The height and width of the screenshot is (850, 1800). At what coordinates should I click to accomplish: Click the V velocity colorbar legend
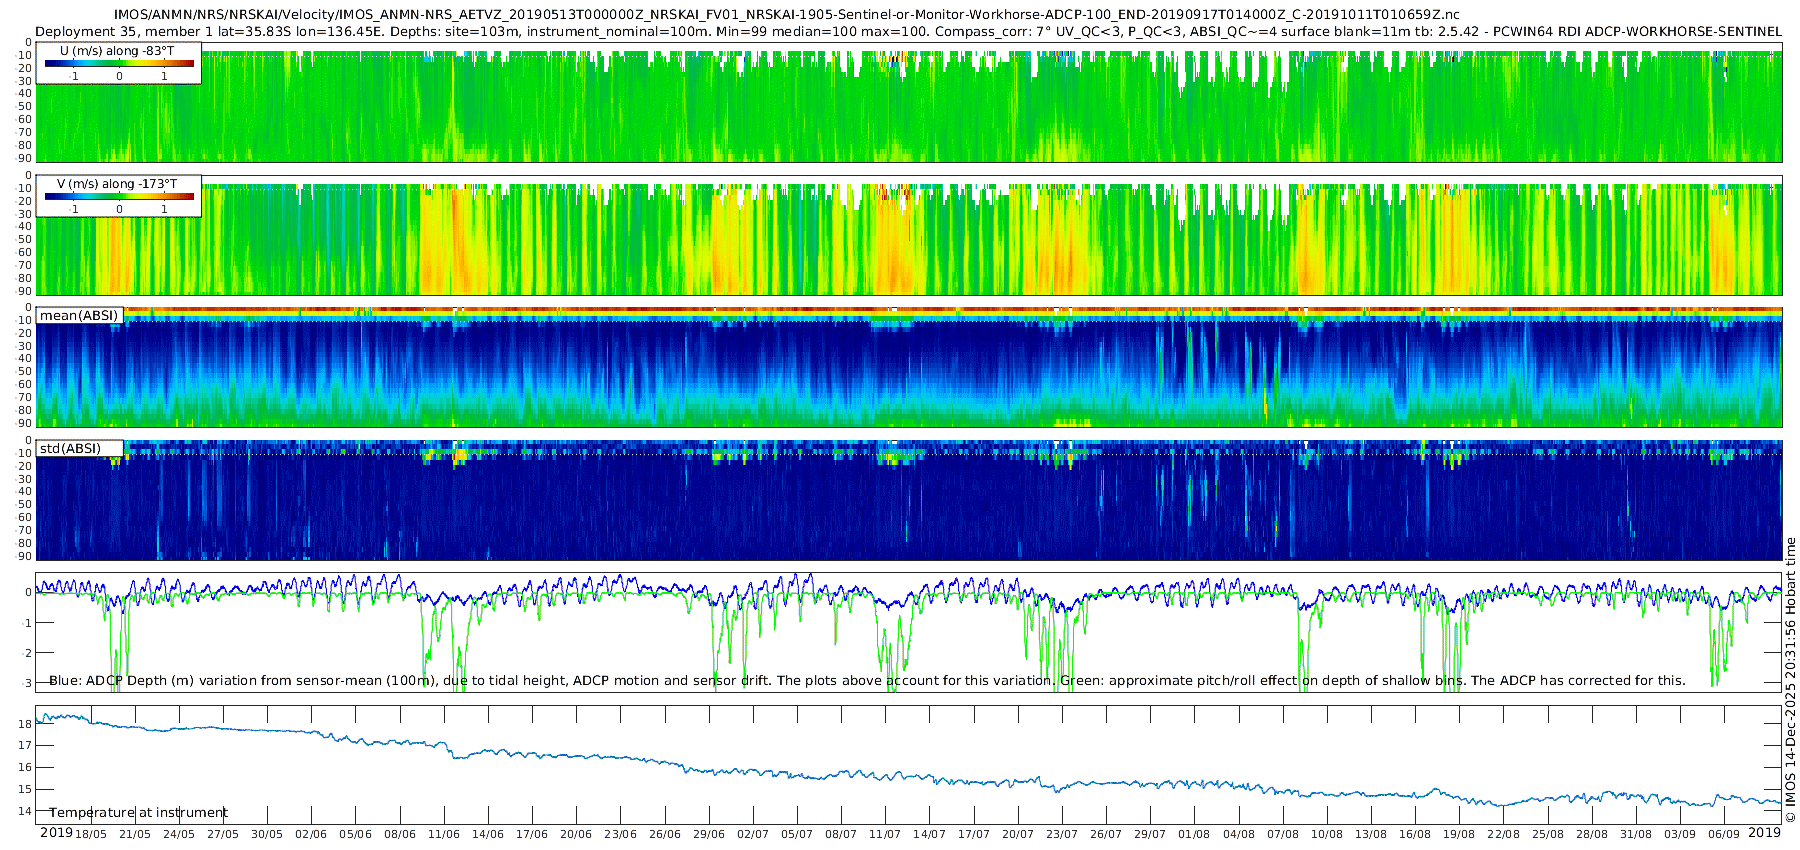119,197
